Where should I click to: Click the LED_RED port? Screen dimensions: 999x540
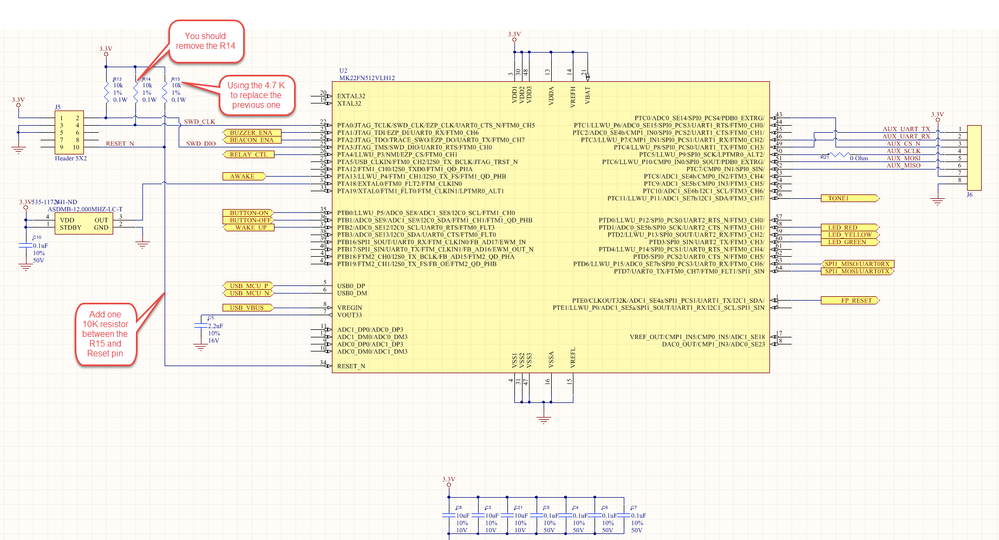pos(850,227)
